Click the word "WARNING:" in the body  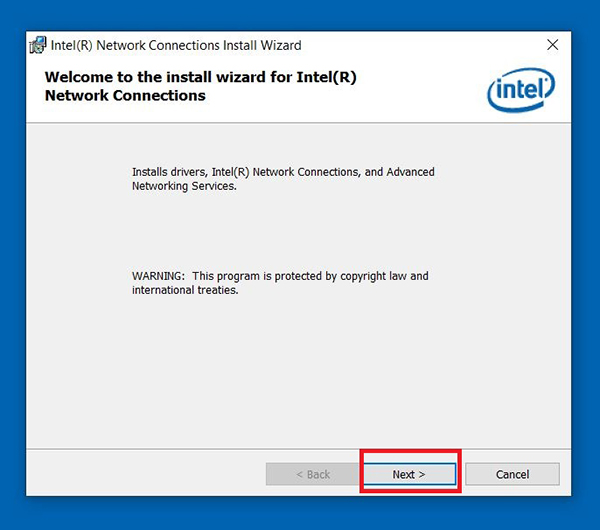click(x=158, y=276)
